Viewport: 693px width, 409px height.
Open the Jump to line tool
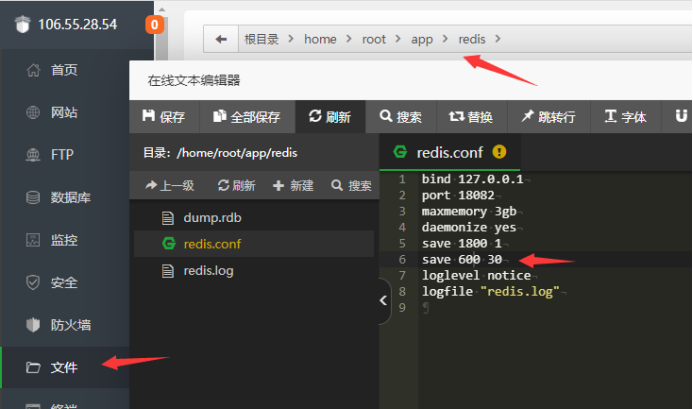[548, 117]
